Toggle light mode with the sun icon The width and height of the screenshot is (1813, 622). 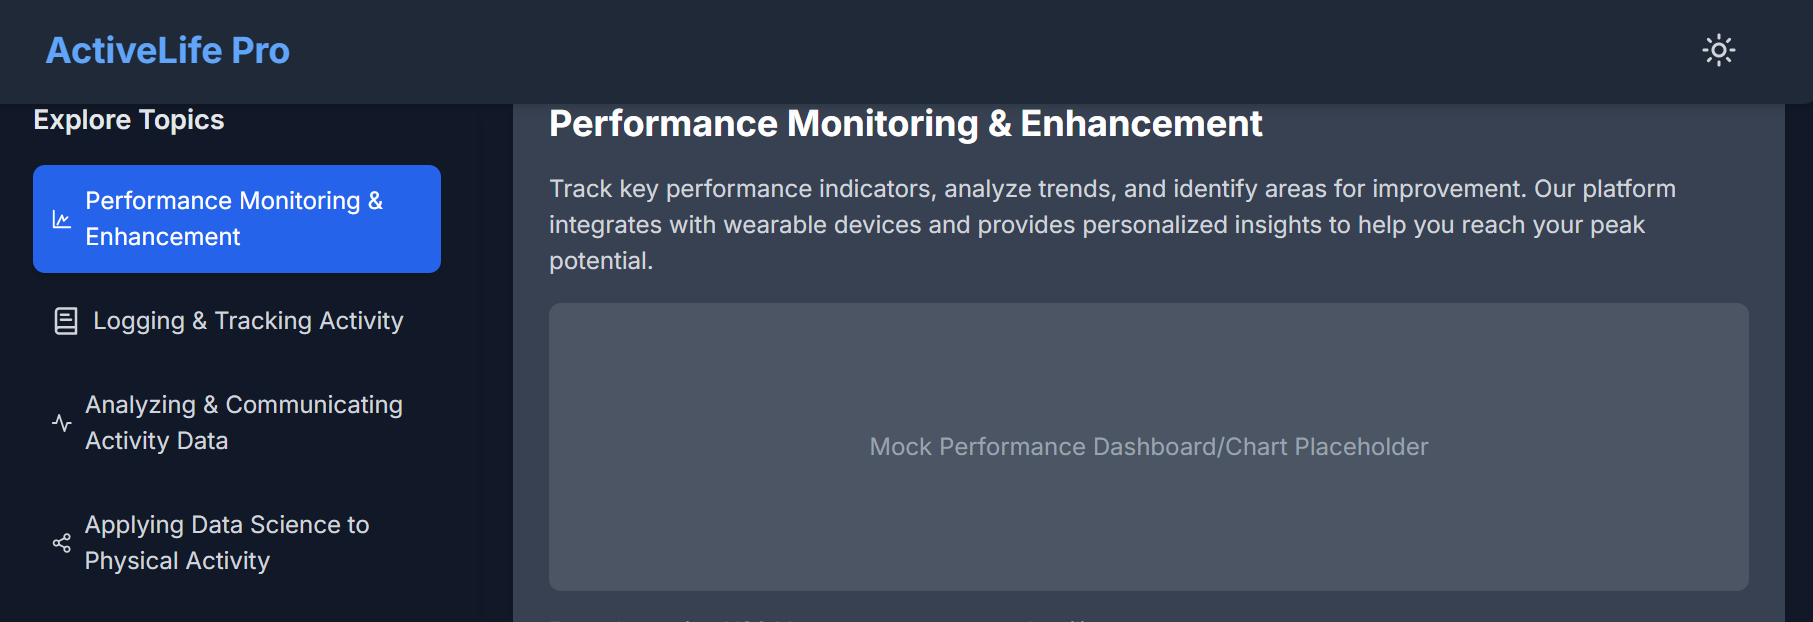[1718, 50]
